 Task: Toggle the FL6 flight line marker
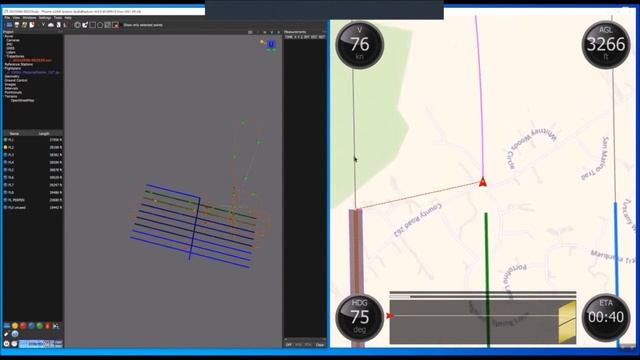(x=5, y=178)
